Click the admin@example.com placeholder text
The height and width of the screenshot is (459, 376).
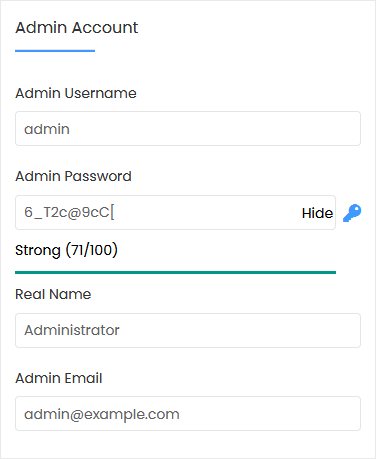(102, 414)
